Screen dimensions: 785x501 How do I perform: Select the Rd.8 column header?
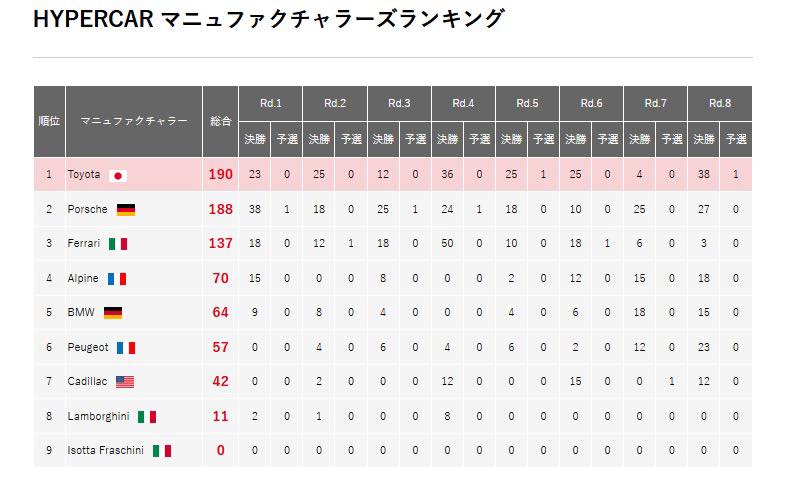coord(720,104)
